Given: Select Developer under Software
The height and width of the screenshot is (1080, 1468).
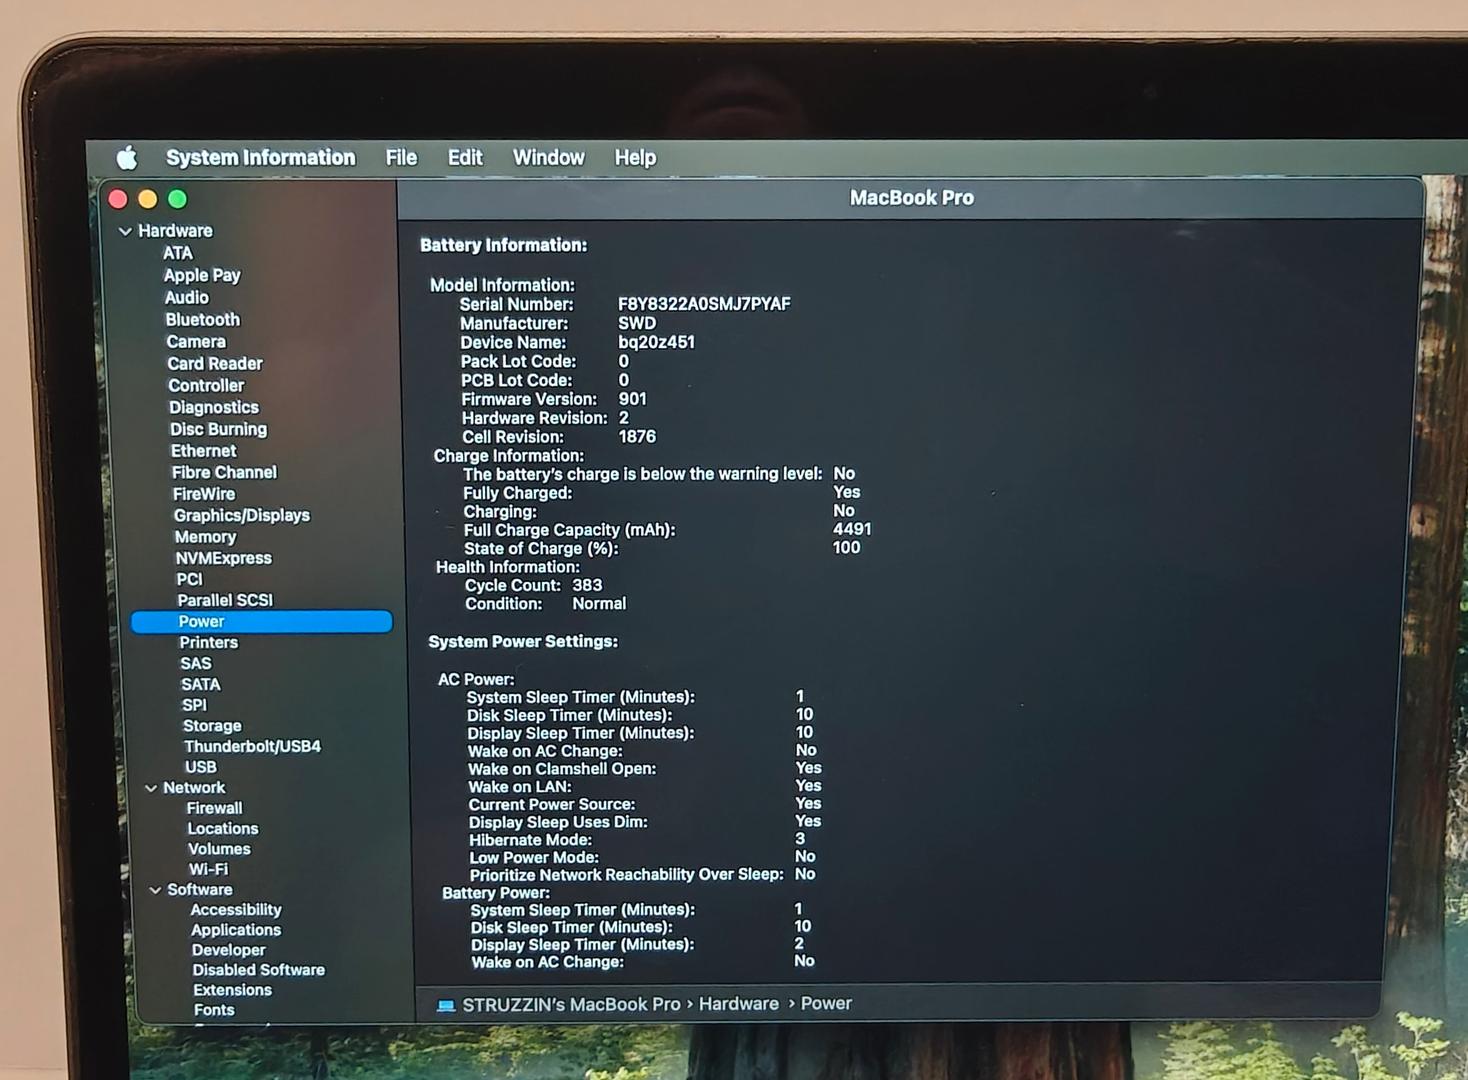Looking at the screenshot, I should [229, 950].
